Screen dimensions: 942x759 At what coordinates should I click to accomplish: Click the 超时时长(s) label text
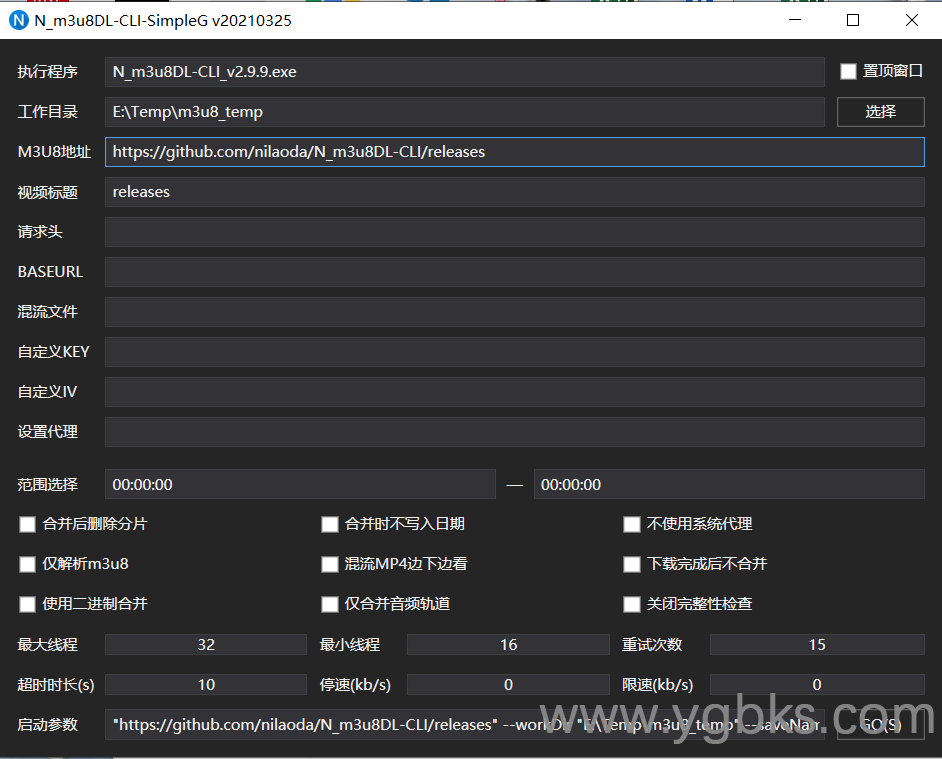click(x=56, y=685)
